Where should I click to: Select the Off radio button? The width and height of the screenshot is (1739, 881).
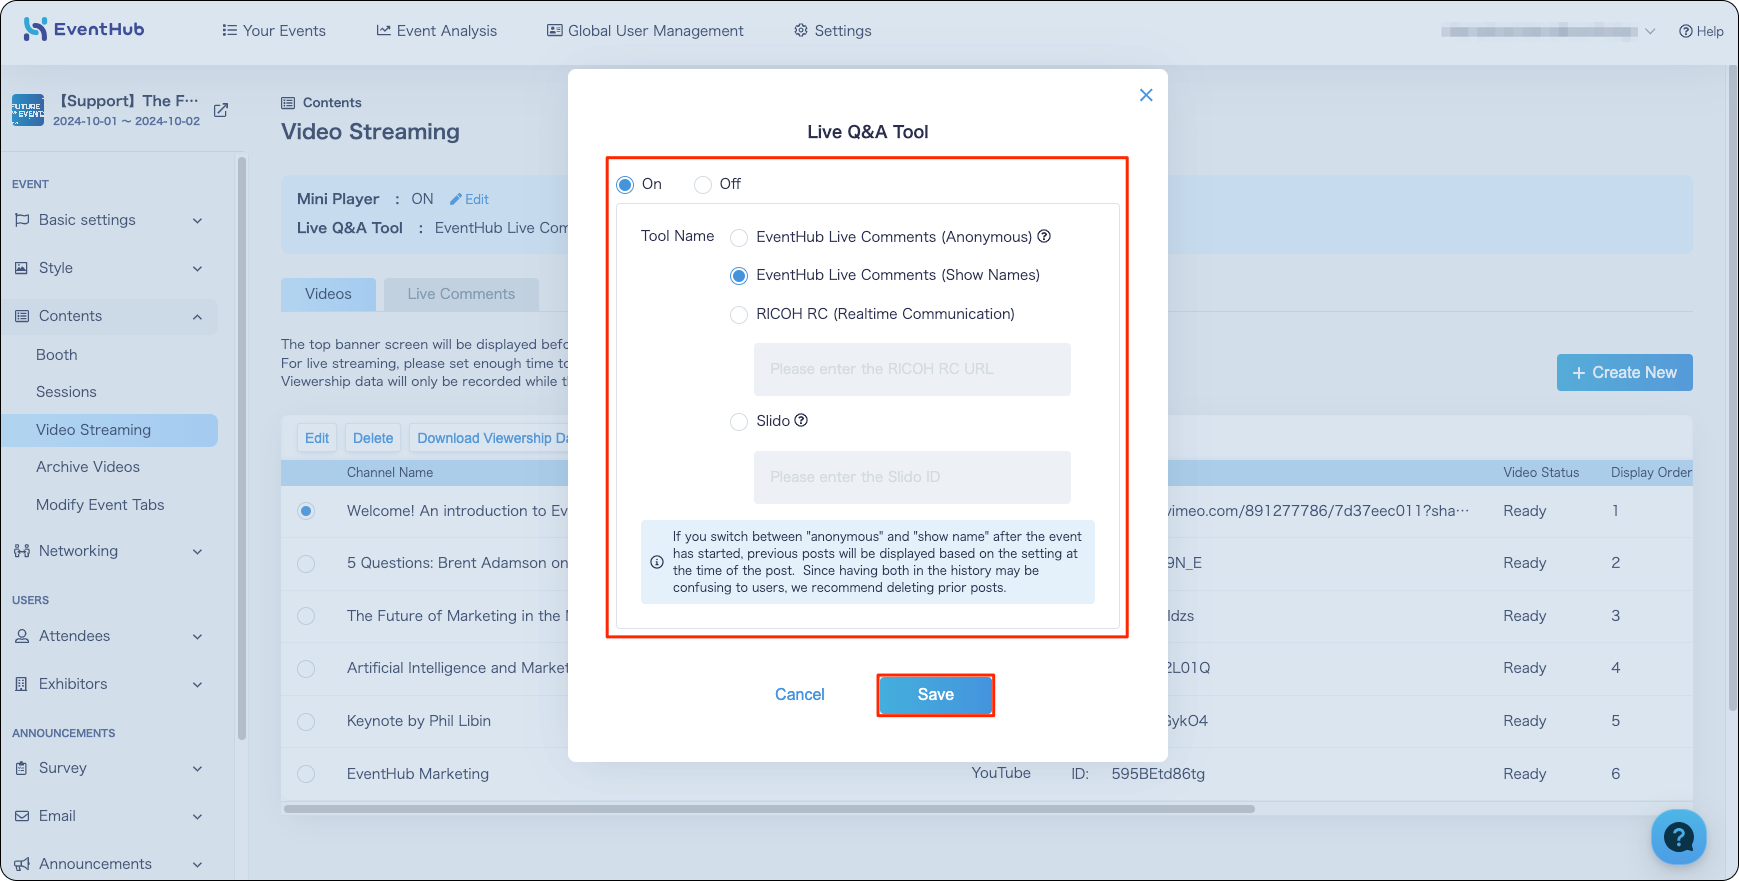tap(703, 184)
